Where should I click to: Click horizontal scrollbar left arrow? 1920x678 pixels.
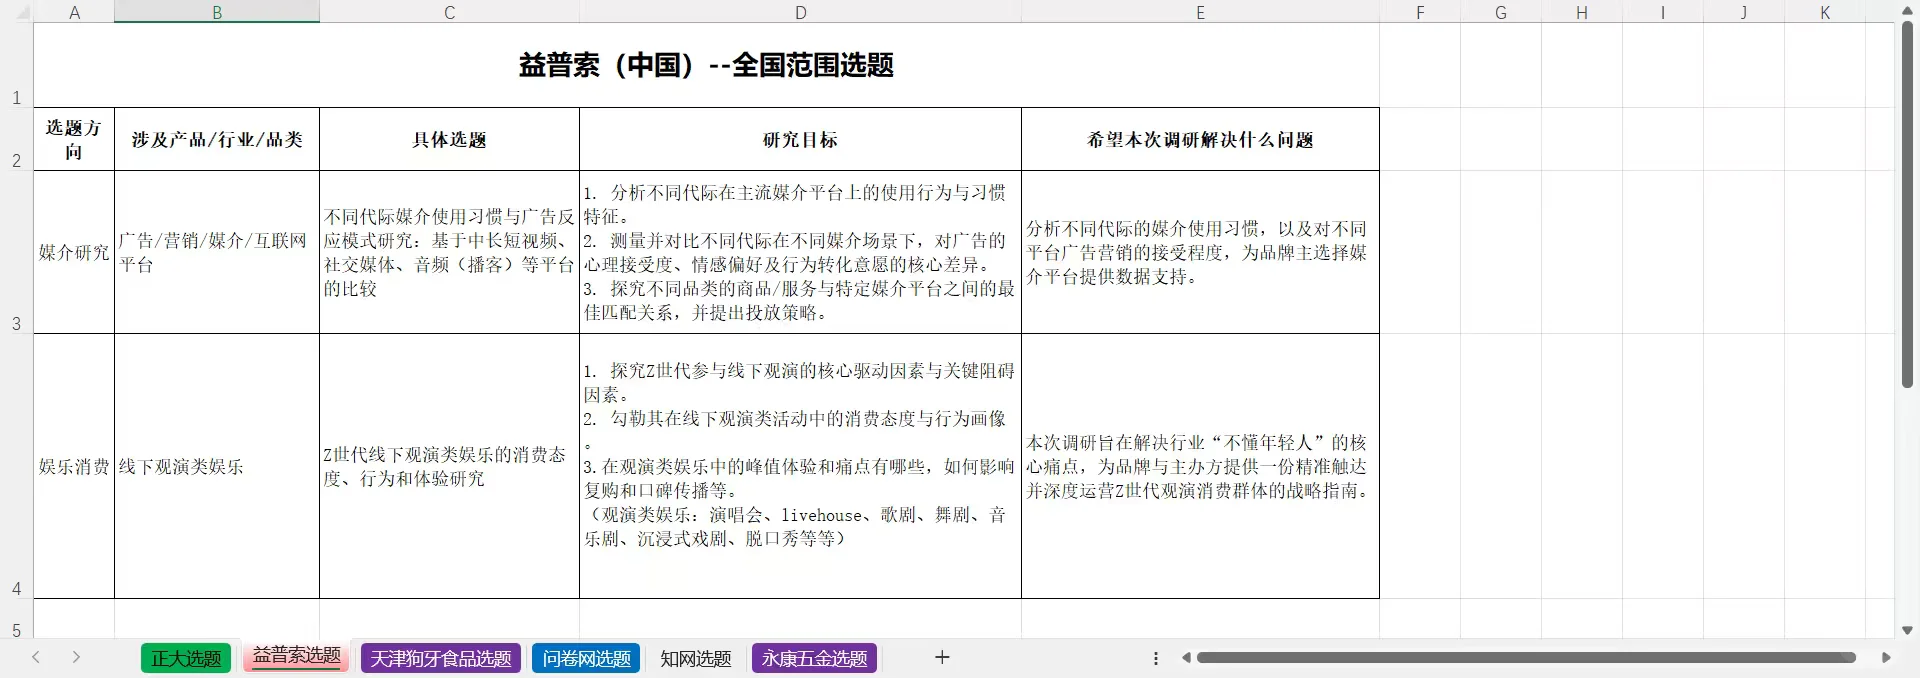point(1186,657)
